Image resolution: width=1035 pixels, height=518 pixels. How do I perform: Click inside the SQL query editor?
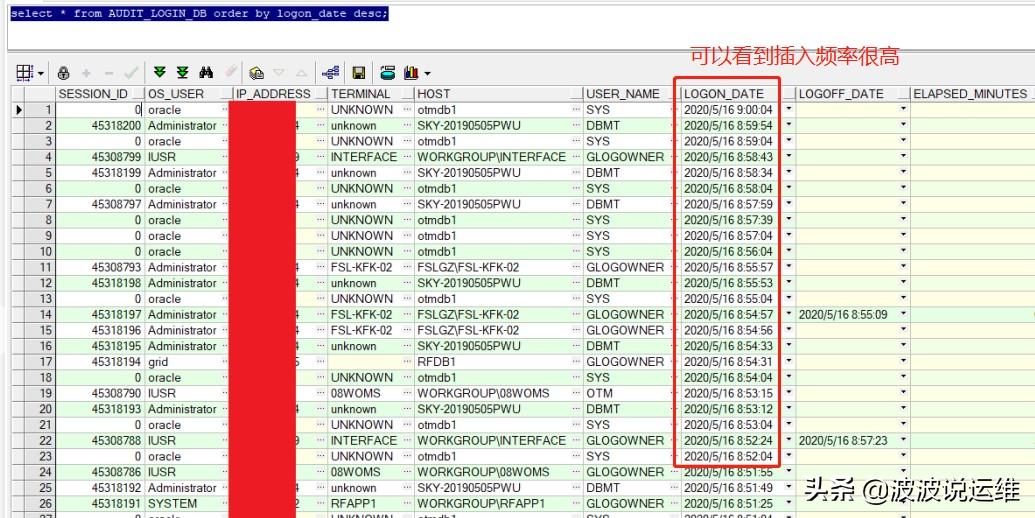(x=521, y=30)
